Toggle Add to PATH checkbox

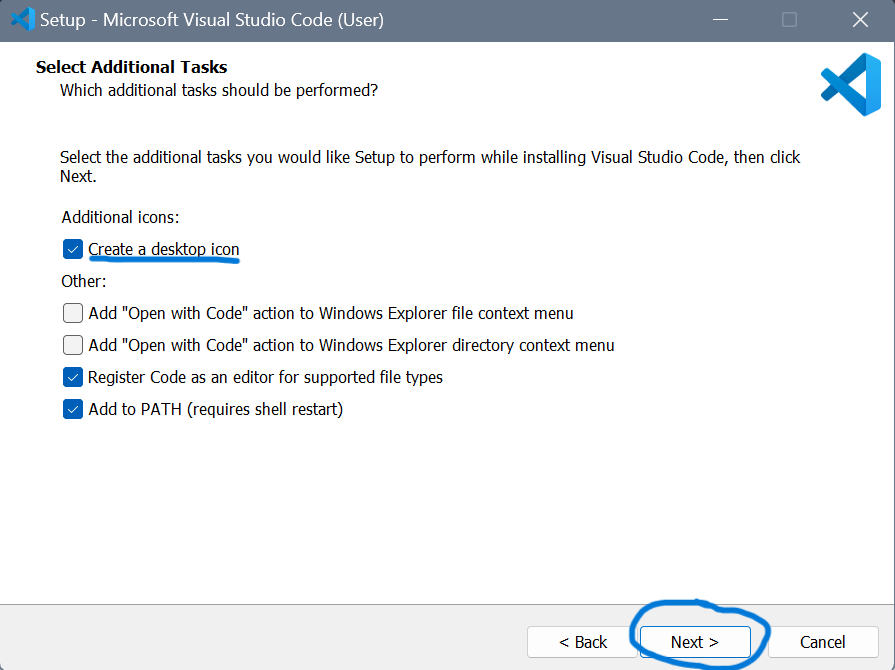click(72, 409)
